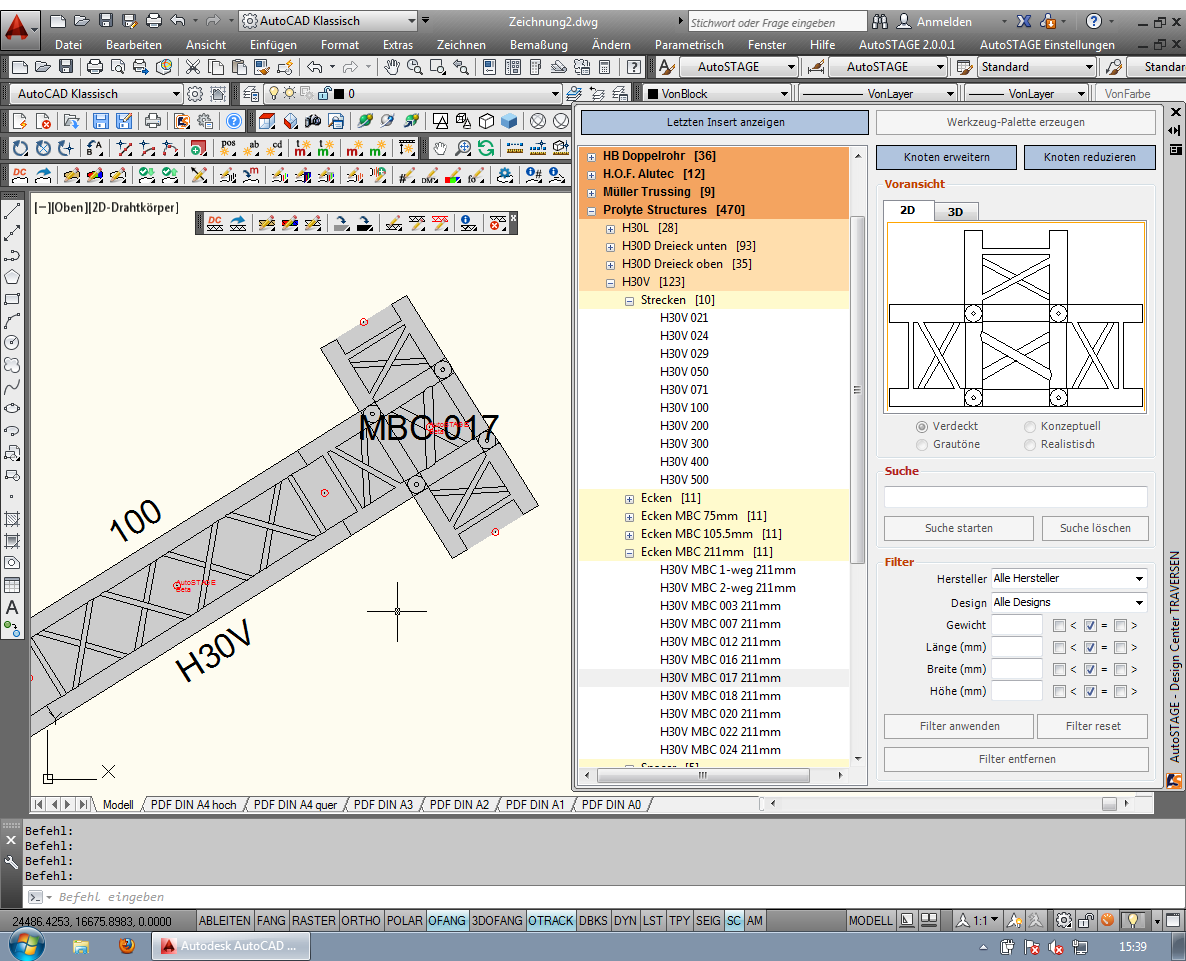
Task: Click the multiline Text tool
Action: point(13,607)
